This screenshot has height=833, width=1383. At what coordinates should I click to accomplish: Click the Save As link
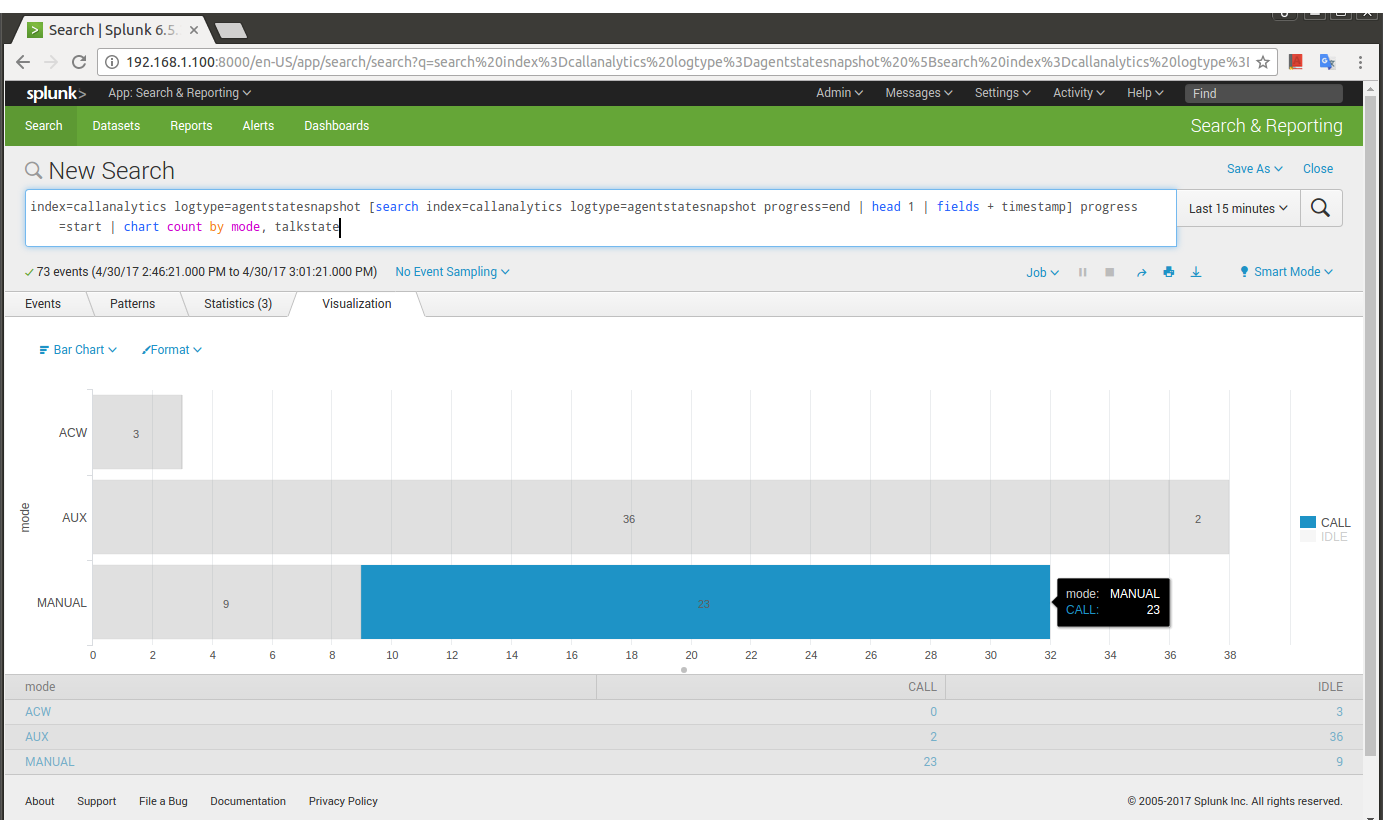[1254, 169]
